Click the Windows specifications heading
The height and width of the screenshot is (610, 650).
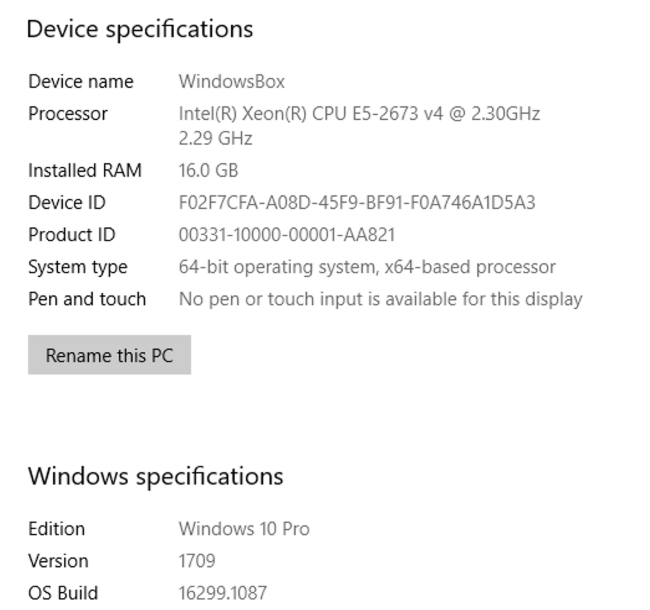tap(155, 476)
